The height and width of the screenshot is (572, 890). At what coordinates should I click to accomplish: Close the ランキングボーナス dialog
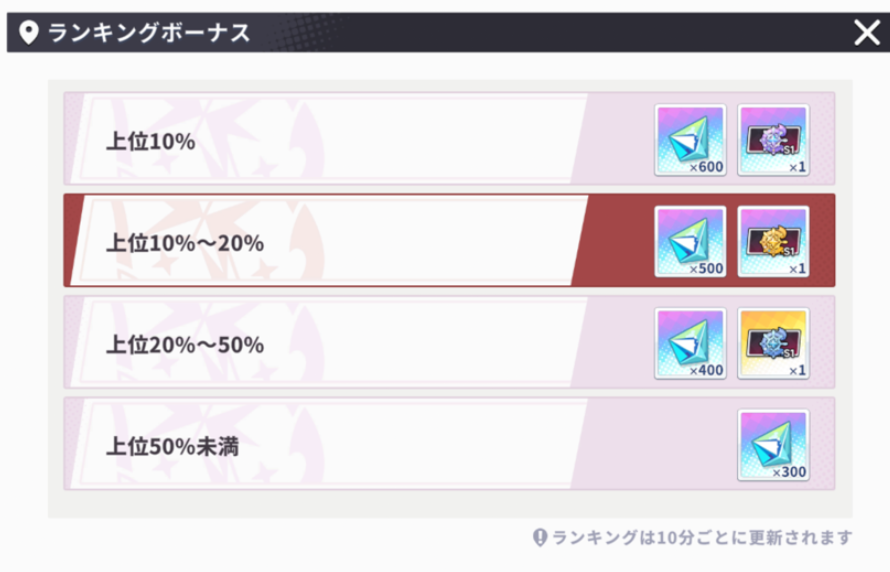coord(866,33)
